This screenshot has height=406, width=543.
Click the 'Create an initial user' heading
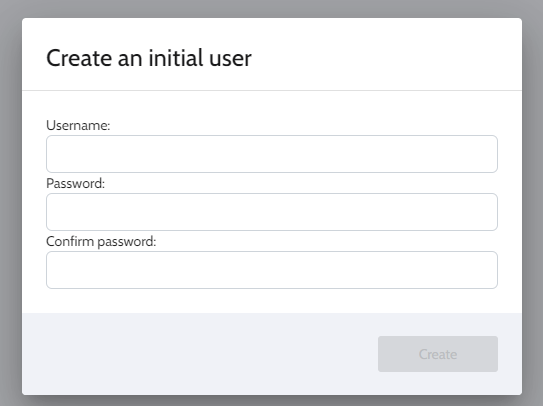click(x=149, y=58)
